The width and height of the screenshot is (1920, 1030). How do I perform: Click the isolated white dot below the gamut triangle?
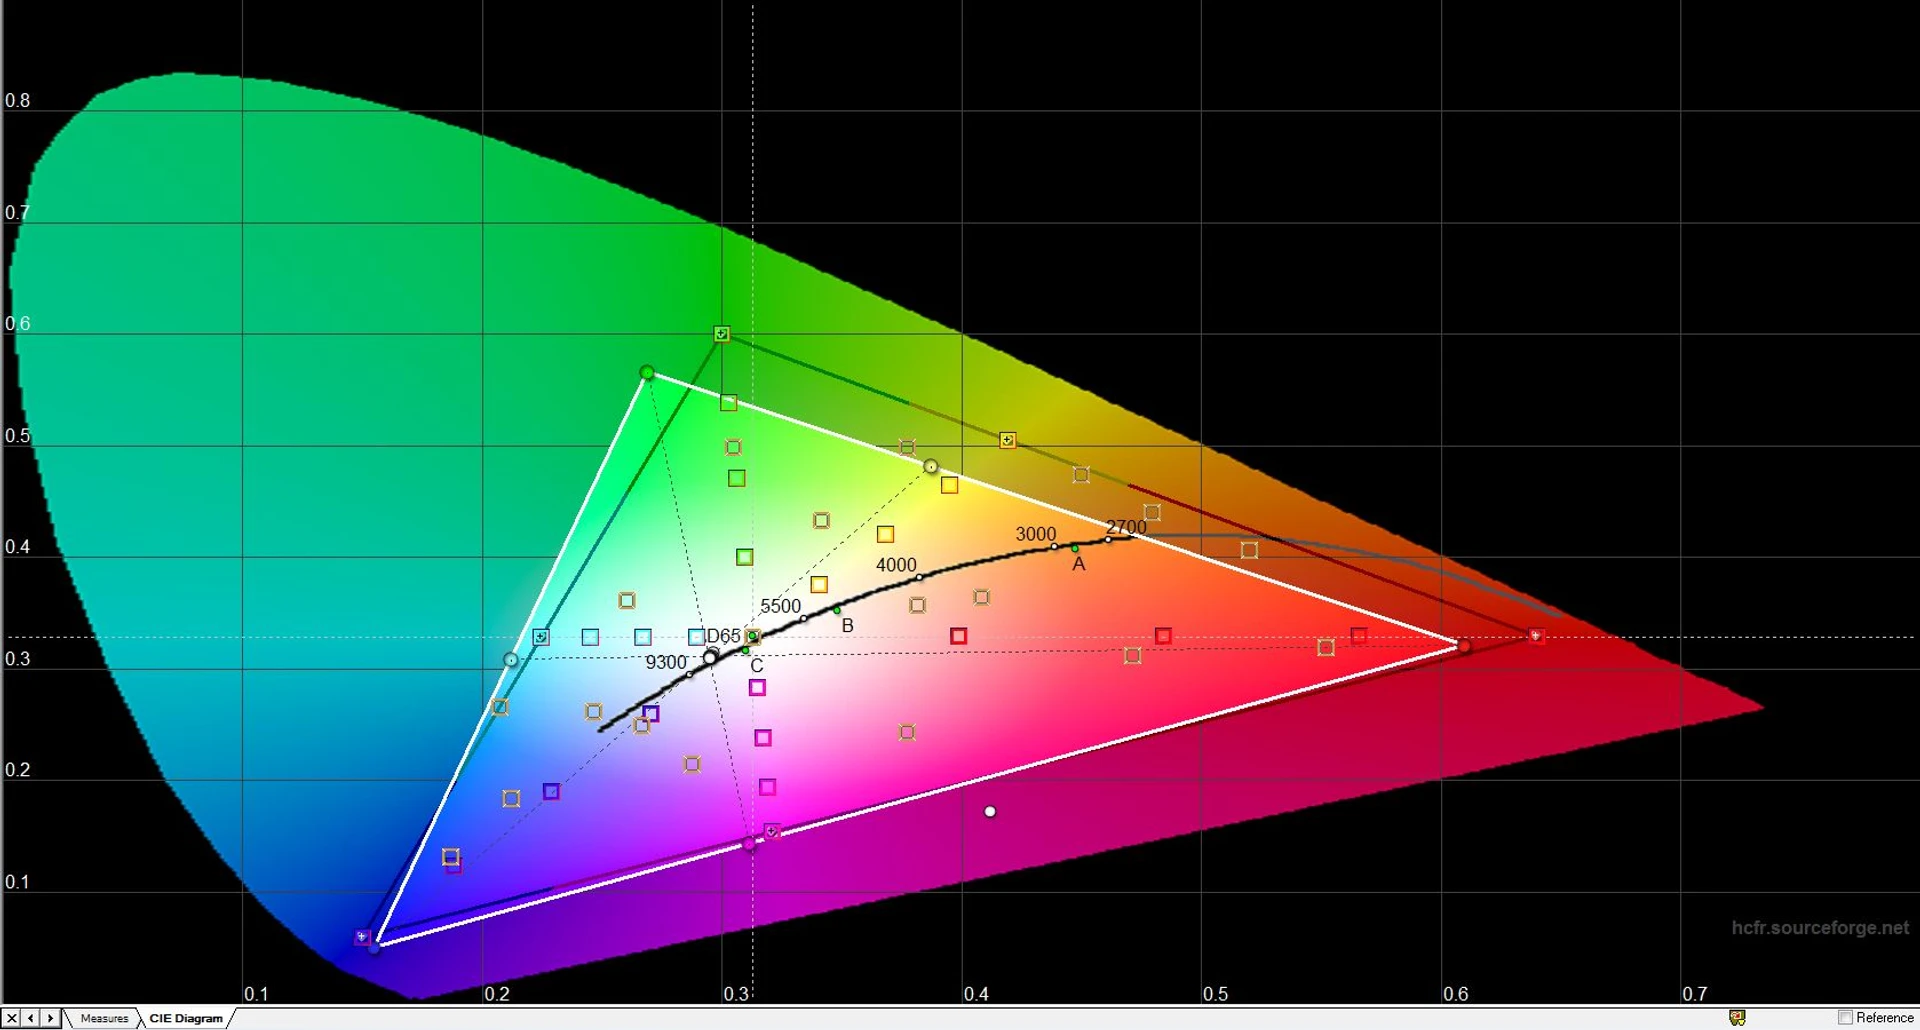990,812
